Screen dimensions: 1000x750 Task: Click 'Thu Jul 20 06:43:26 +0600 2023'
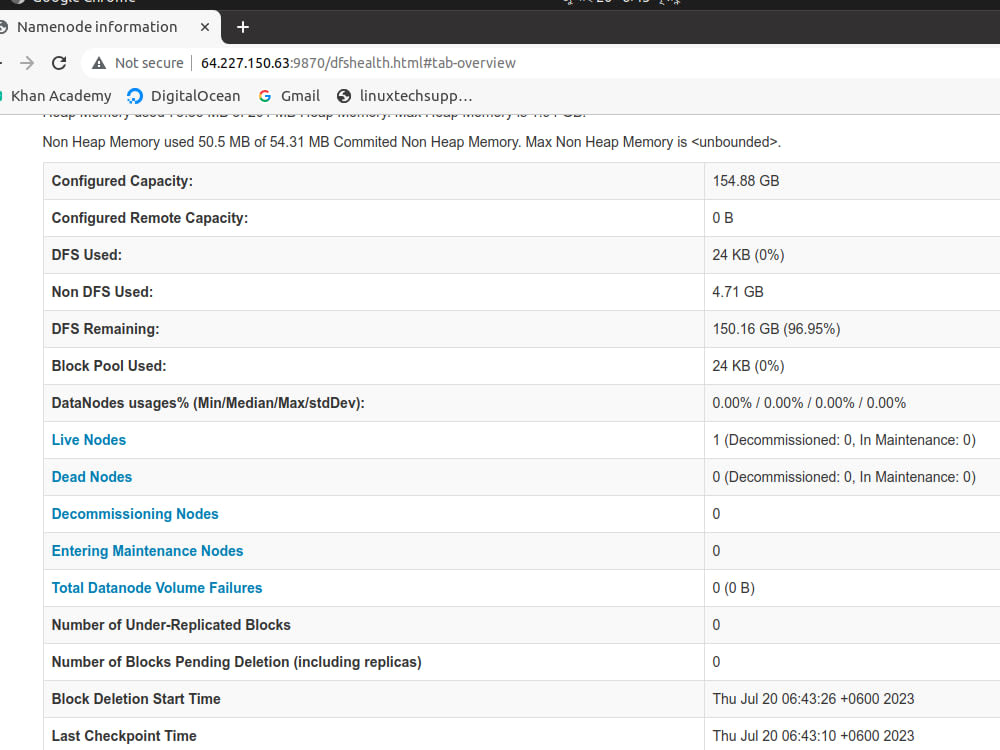coord(813,699)
